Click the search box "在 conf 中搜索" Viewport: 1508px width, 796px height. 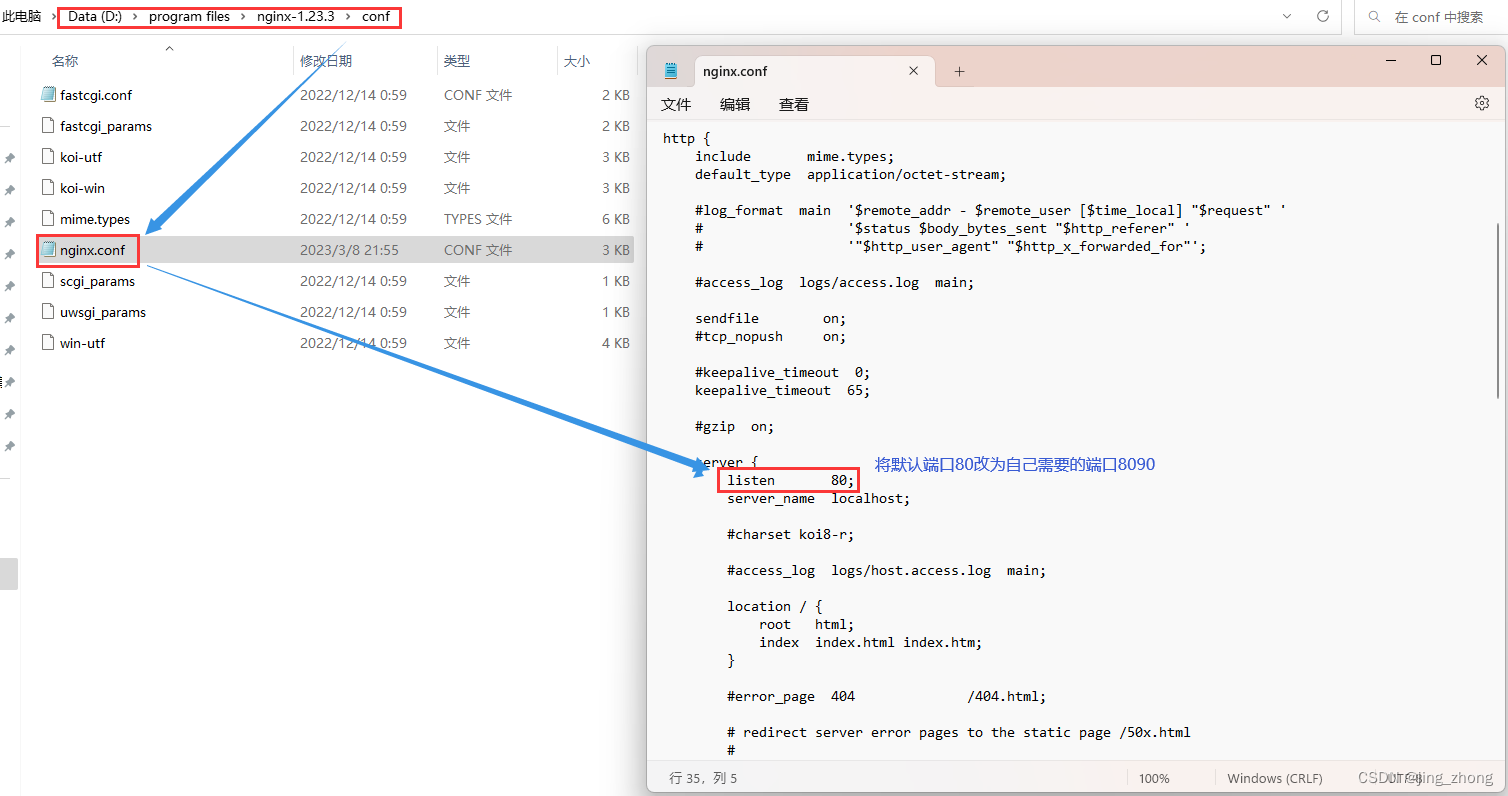1439,17
